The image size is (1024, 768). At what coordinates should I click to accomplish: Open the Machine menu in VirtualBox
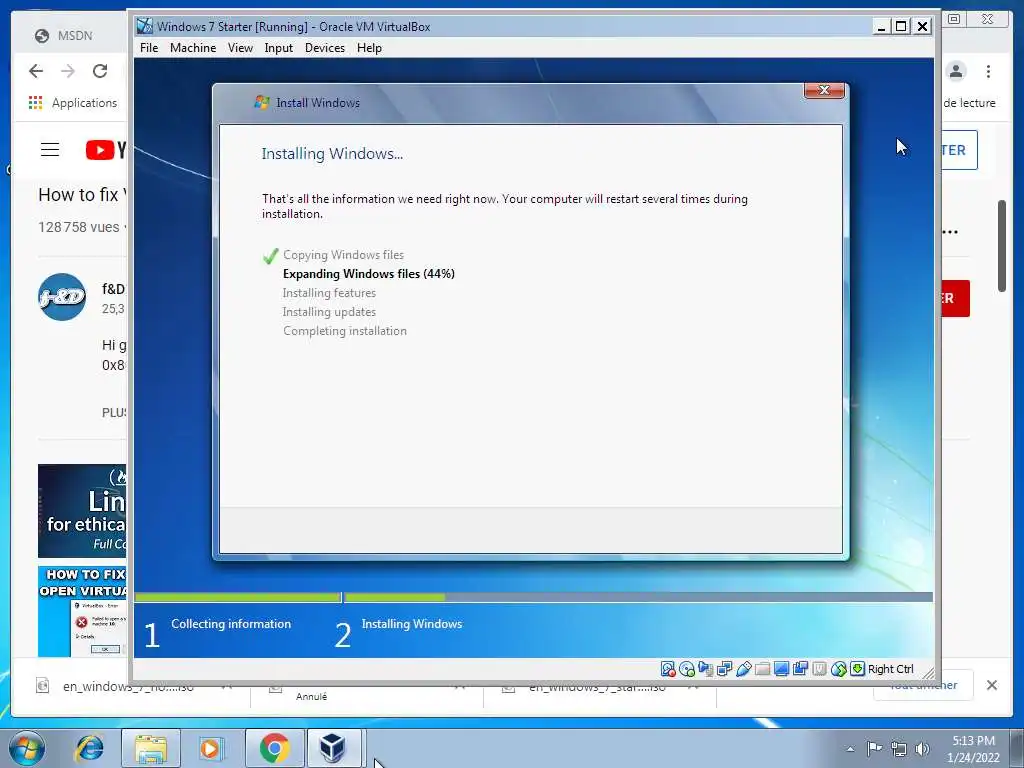tap(193, 48)
